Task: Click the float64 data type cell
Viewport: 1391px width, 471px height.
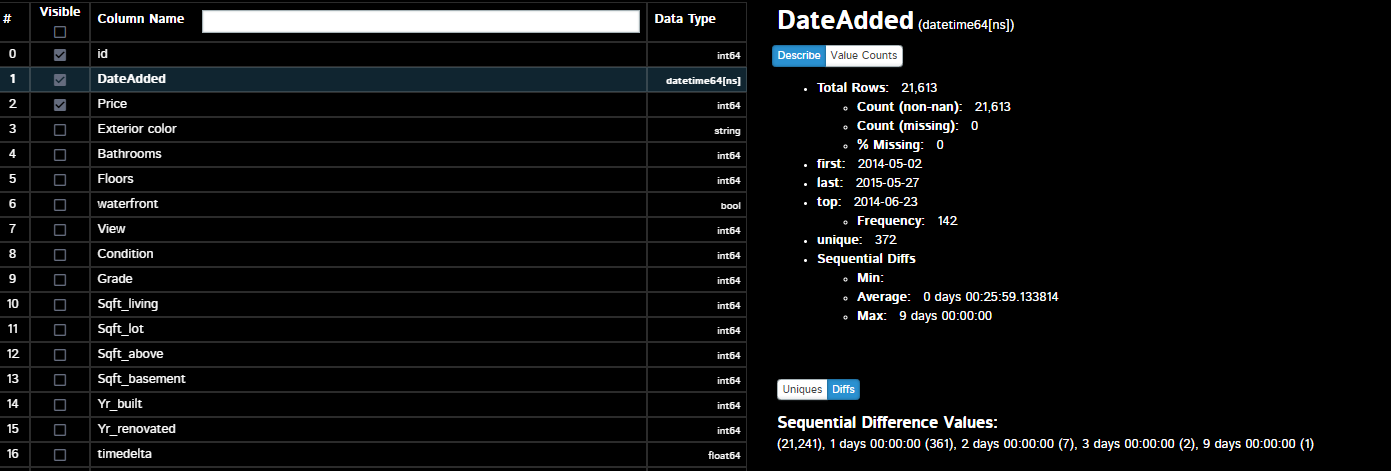Action: pos(724,456)
